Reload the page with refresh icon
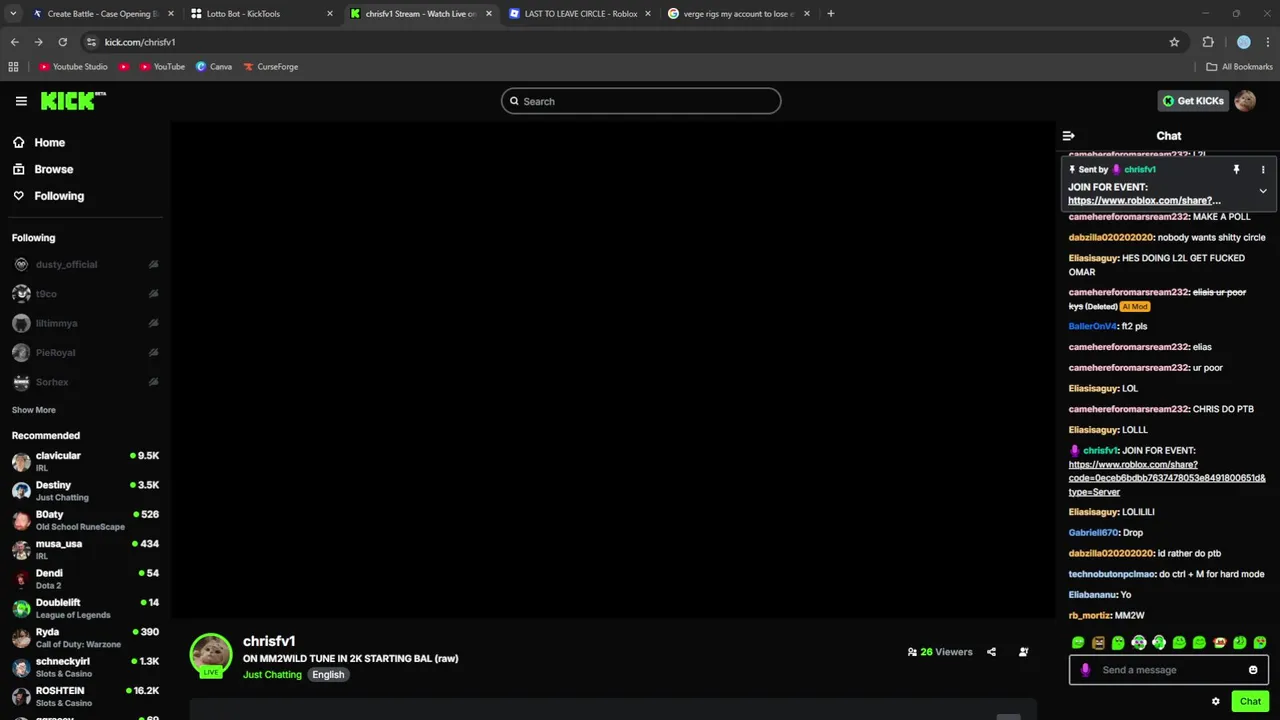Viewport: 1280px width, 720px height. point(62,42)
